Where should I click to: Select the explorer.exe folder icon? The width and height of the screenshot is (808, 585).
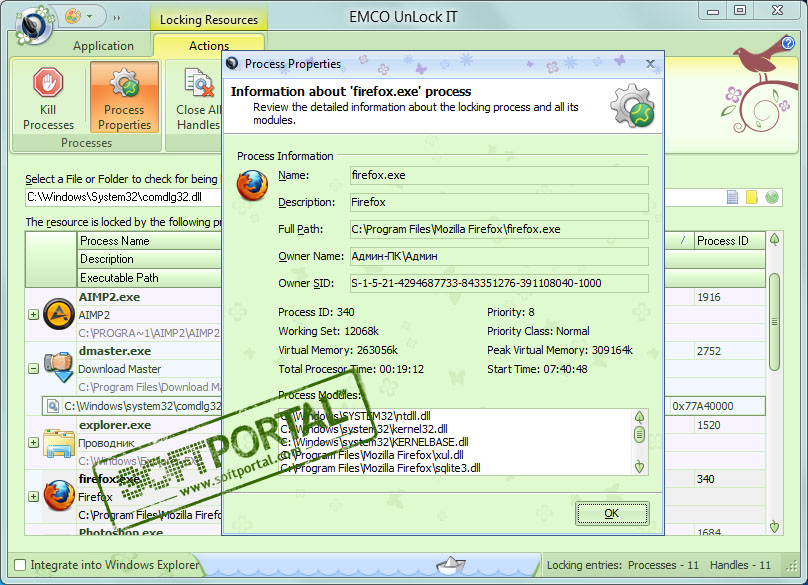coord(59,442)
